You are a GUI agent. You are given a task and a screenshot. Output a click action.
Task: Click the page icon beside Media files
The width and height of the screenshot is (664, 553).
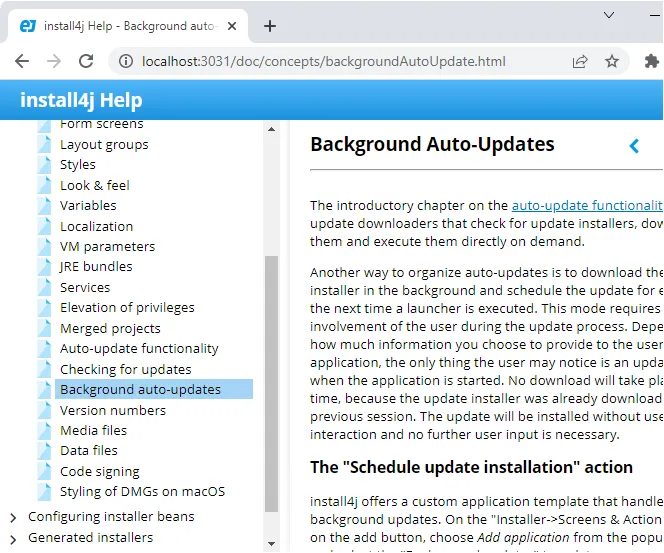[x=44, y=430]
